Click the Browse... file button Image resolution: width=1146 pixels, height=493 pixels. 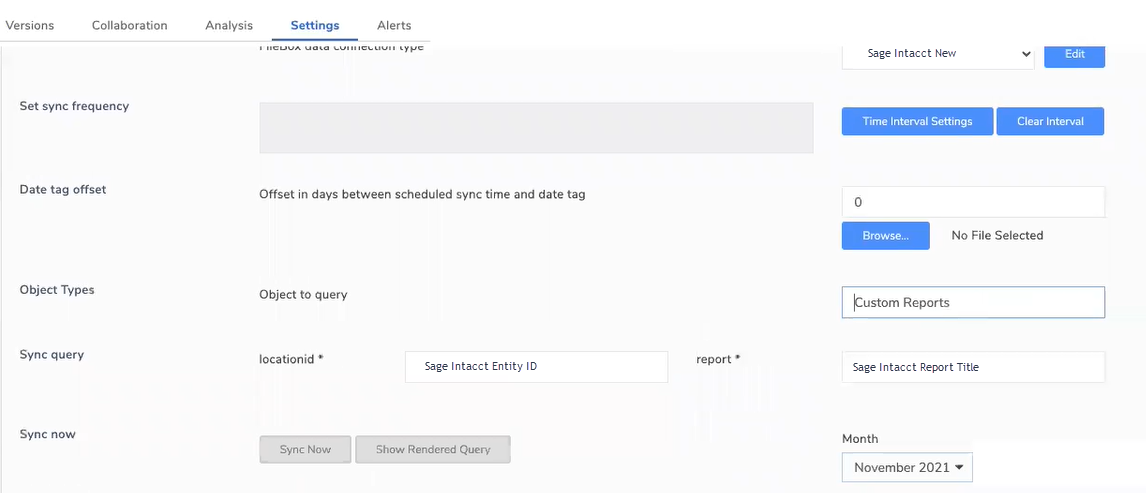885,236
